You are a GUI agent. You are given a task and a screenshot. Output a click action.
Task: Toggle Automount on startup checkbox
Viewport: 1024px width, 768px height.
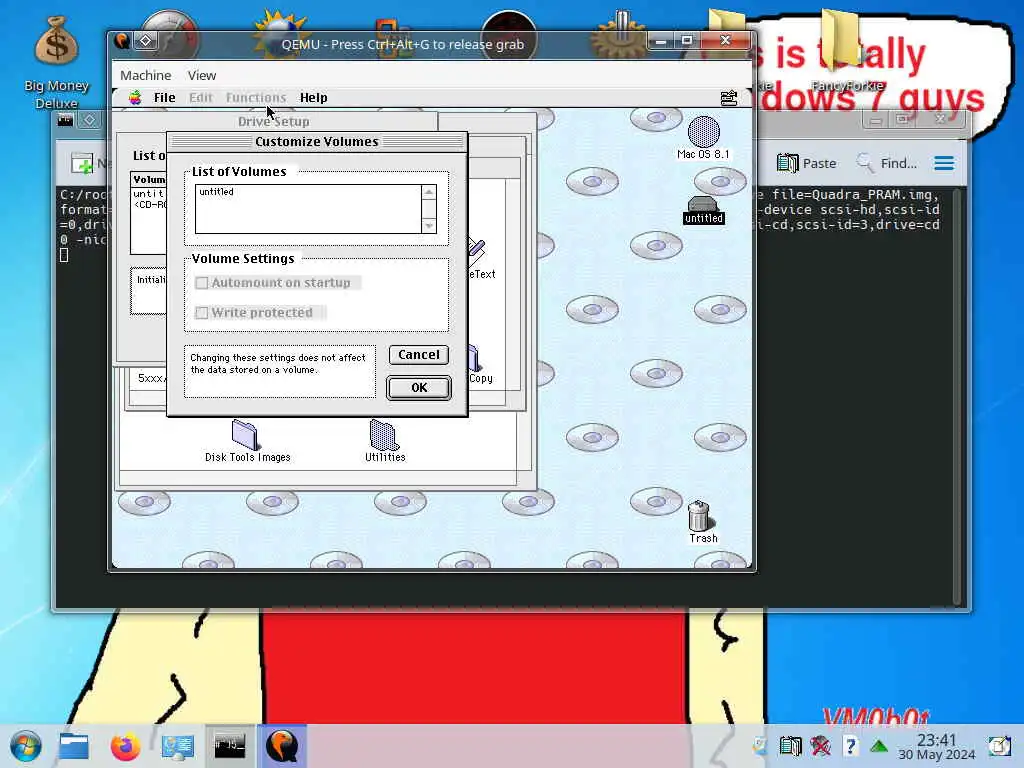202,283
